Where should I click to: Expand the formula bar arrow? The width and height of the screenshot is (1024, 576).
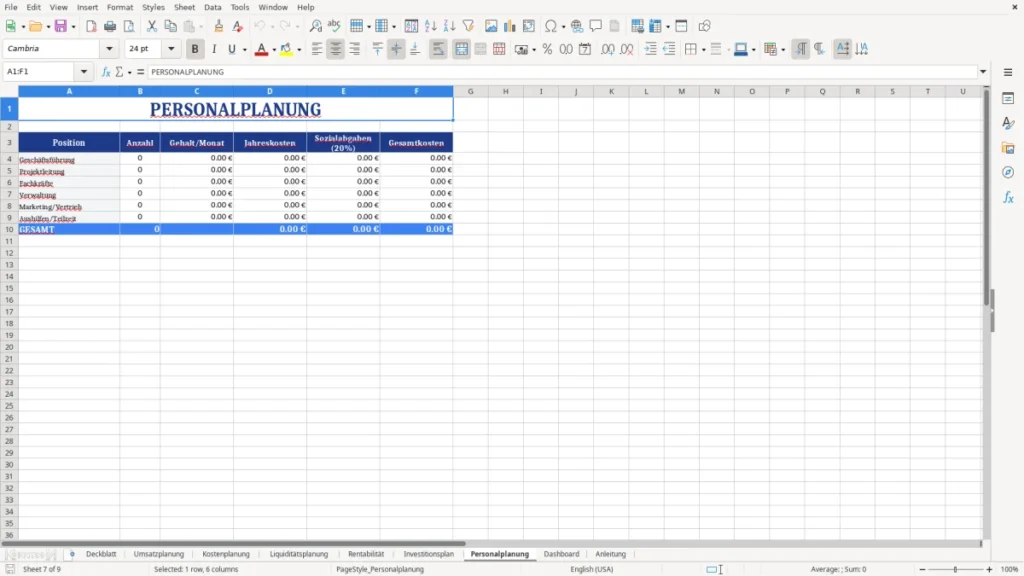tap(983, 72)
